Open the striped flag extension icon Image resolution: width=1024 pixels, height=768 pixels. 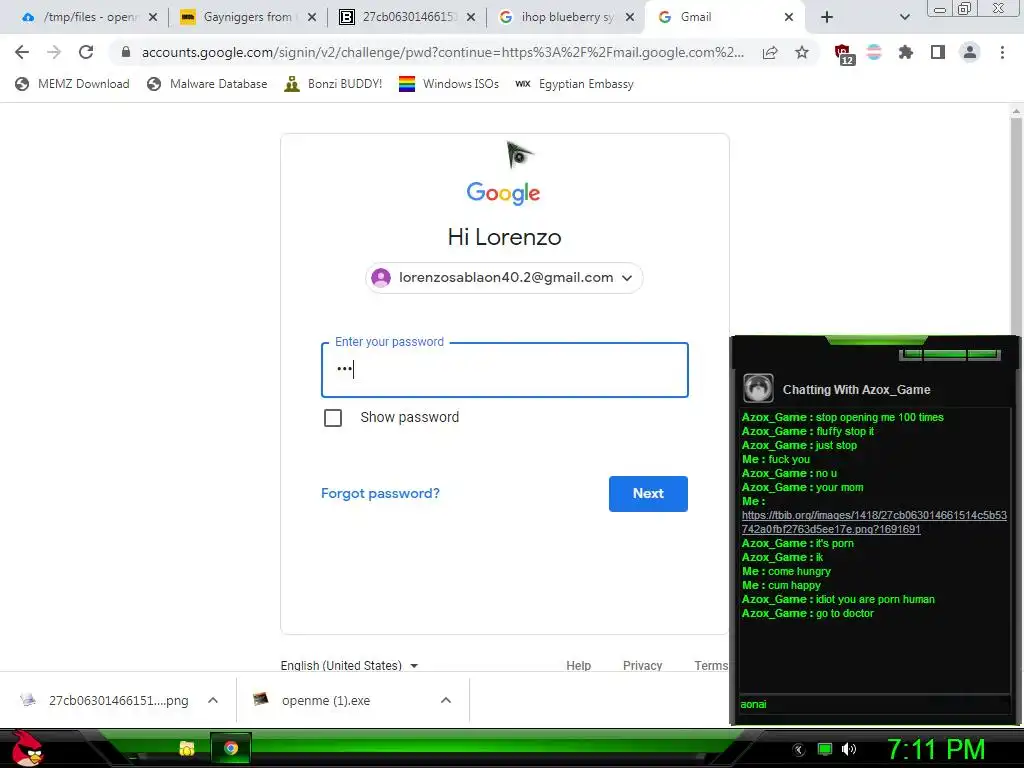(x=874, y=52)
